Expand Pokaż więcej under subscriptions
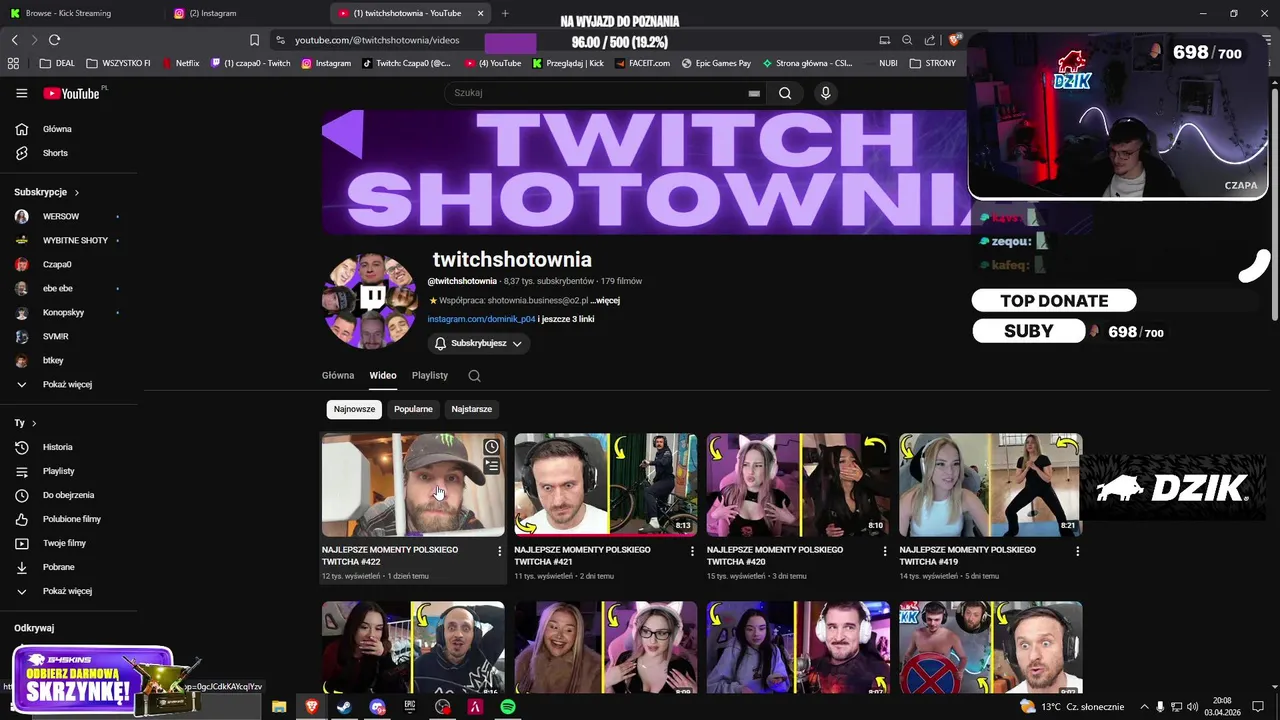This screenshot has width=1280, height=720. pyautogui.click(x=67, y=384)
